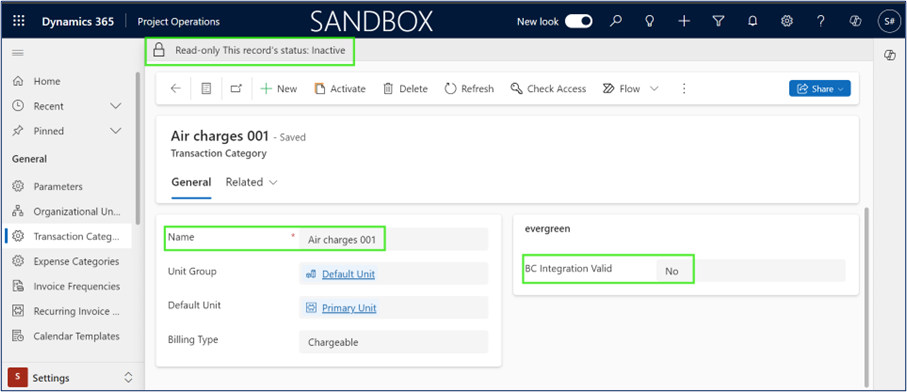Click the form vertical scrollbar
This screenshot has width=907, height=392.
coord(866,297)
